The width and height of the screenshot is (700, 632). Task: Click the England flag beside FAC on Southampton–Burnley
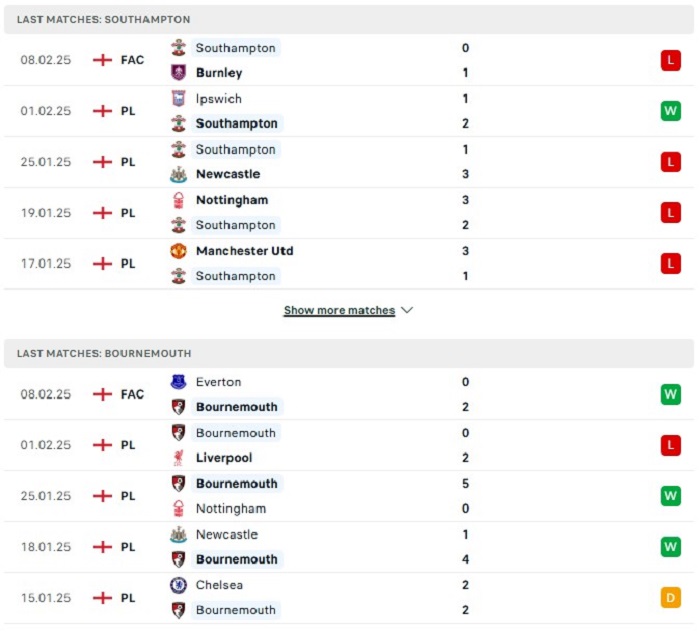102,60
